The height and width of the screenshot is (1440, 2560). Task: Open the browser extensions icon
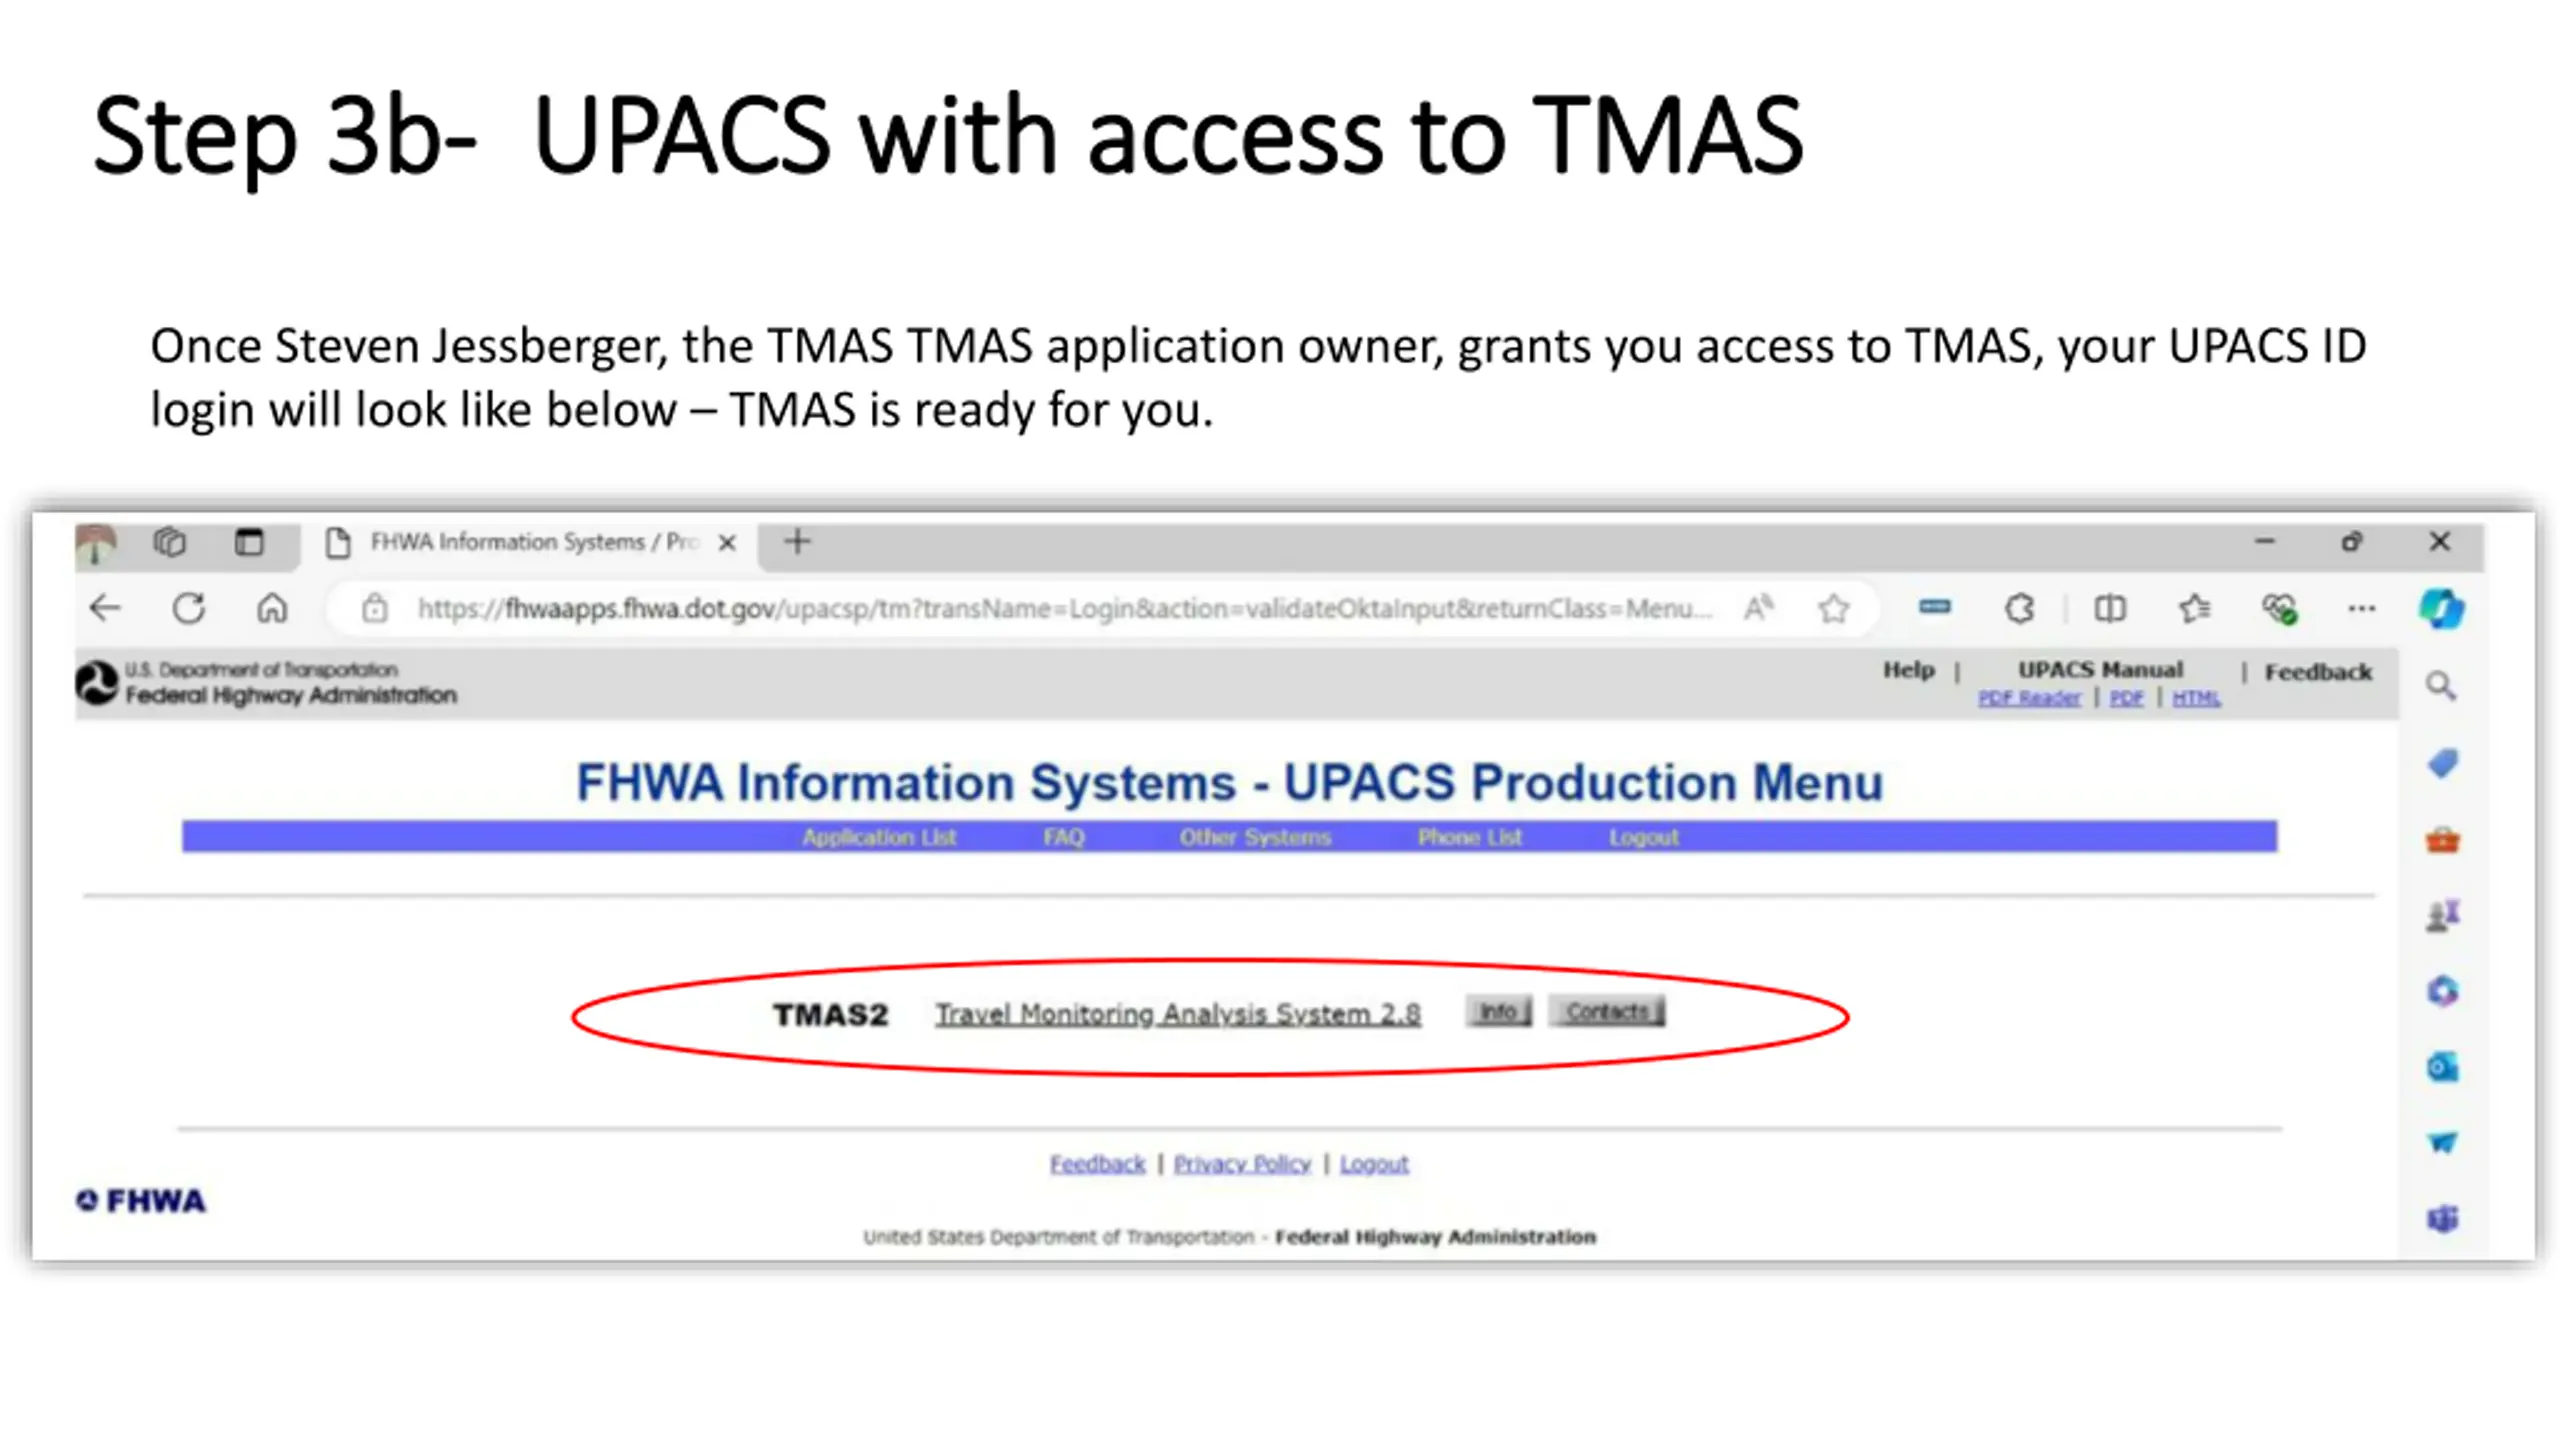click(x=2020, y=608)
